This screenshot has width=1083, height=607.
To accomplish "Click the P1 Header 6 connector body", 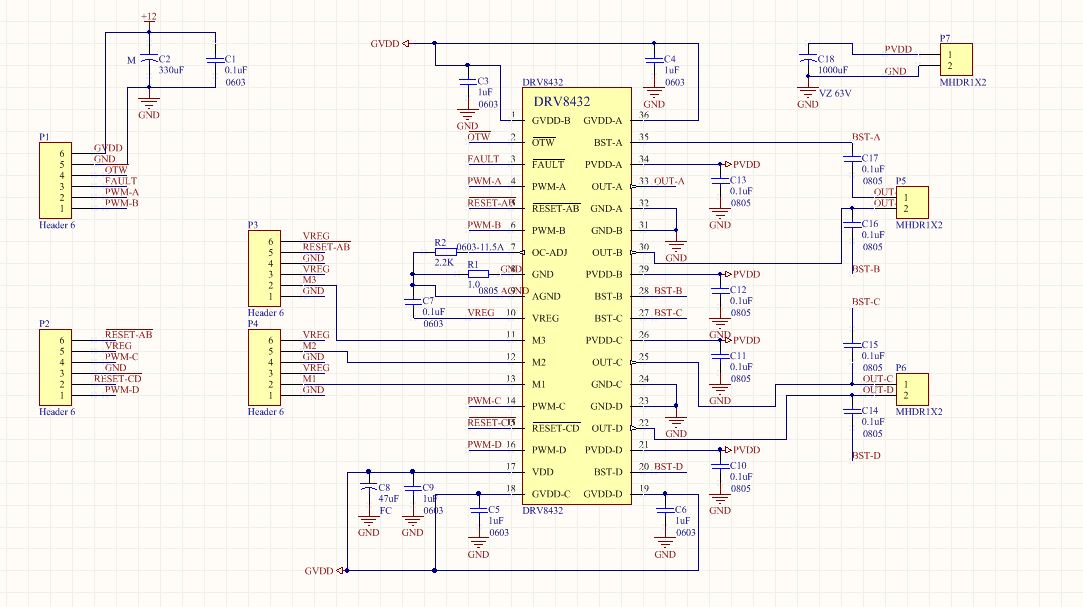I will click(55, 180).
